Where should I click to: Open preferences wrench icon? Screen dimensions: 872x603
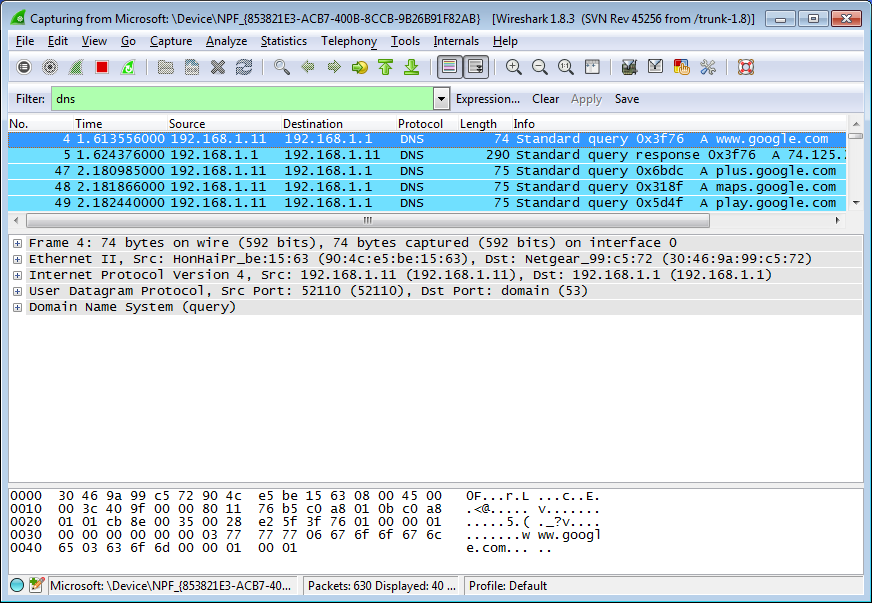[x=707, y=67]
